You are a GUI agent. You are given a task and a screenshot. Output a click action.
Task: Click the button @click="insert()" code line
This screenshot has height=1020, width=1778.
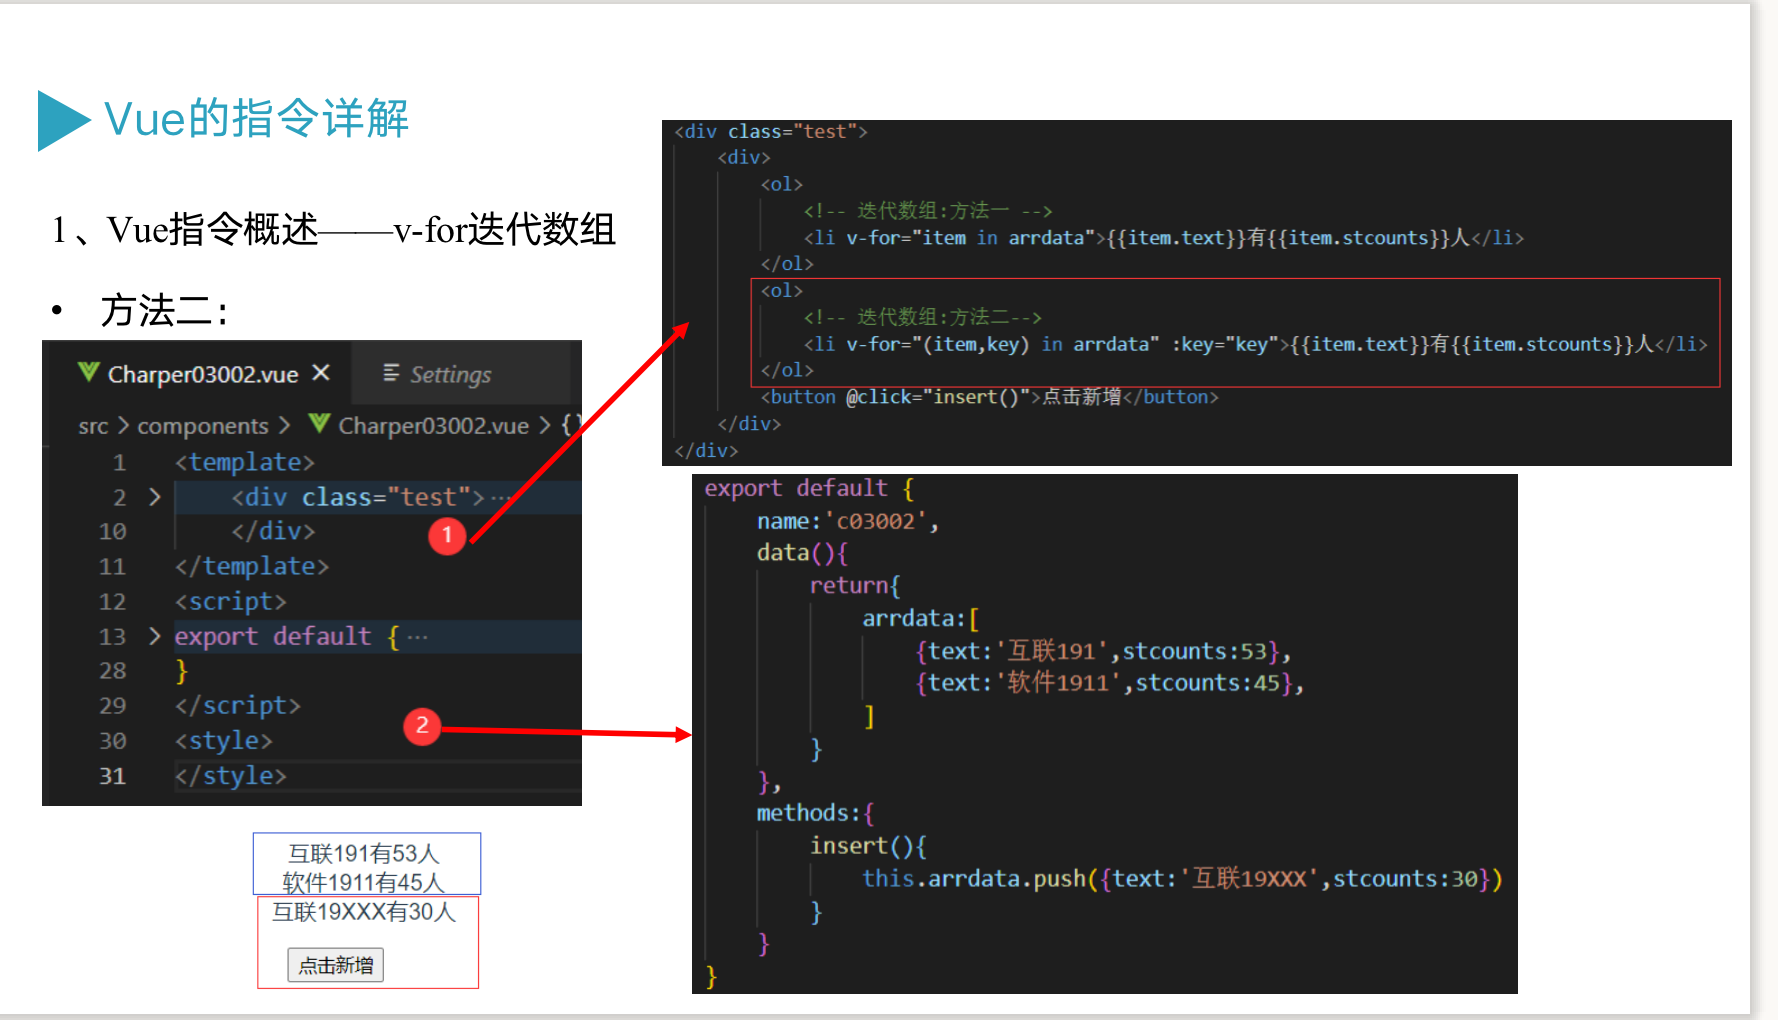tap(989, 397)
